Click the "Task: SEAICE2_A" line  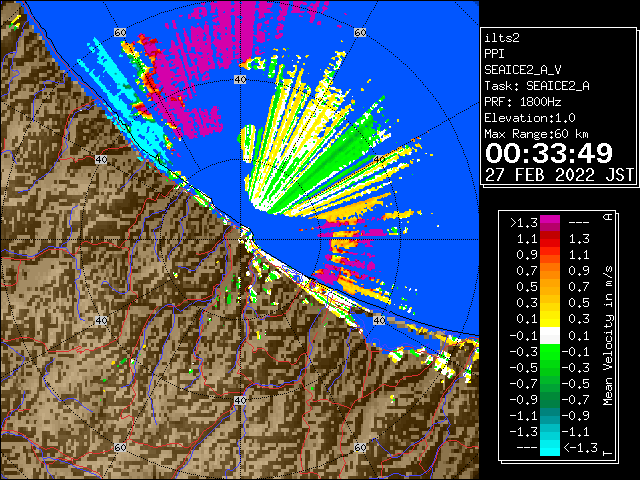537,86
